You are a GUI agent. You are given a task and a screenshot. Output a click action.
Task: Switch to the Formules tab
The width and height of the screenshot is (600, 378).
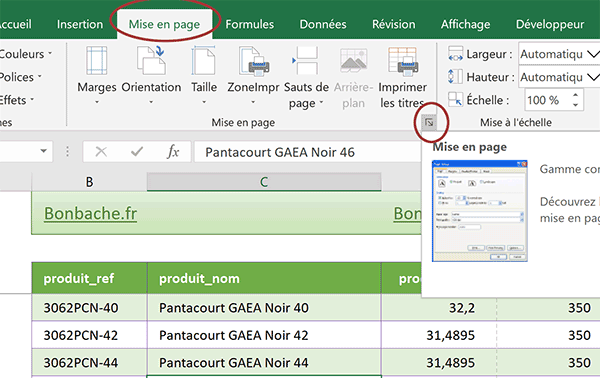249,24
